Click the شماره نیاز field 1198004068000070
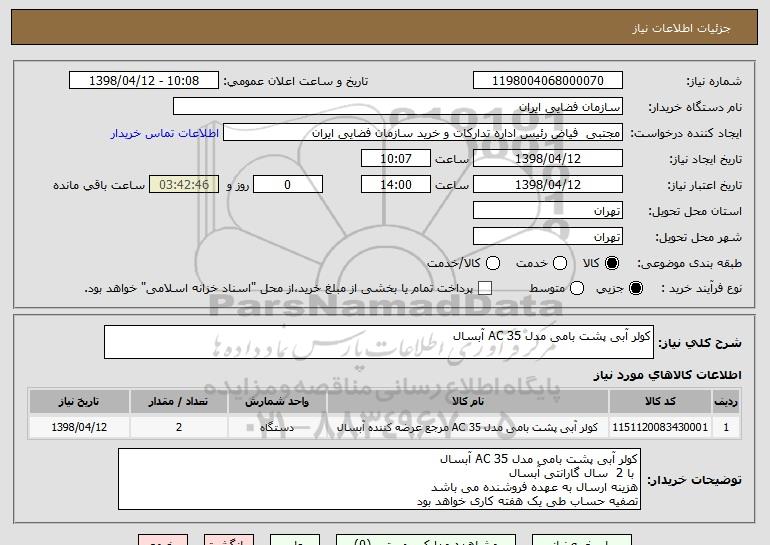 point(548,81)
